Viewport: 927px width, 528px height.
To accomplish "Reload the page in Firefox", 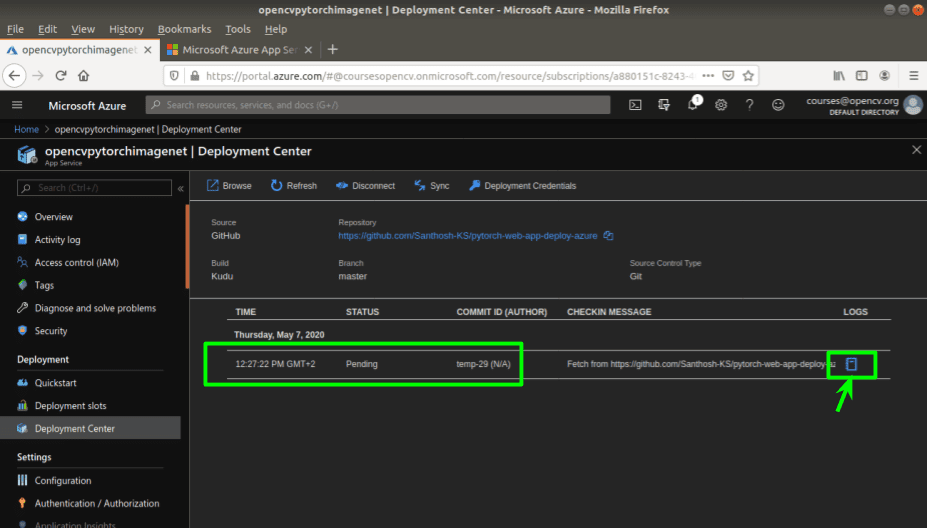I will tap(60, 76).
